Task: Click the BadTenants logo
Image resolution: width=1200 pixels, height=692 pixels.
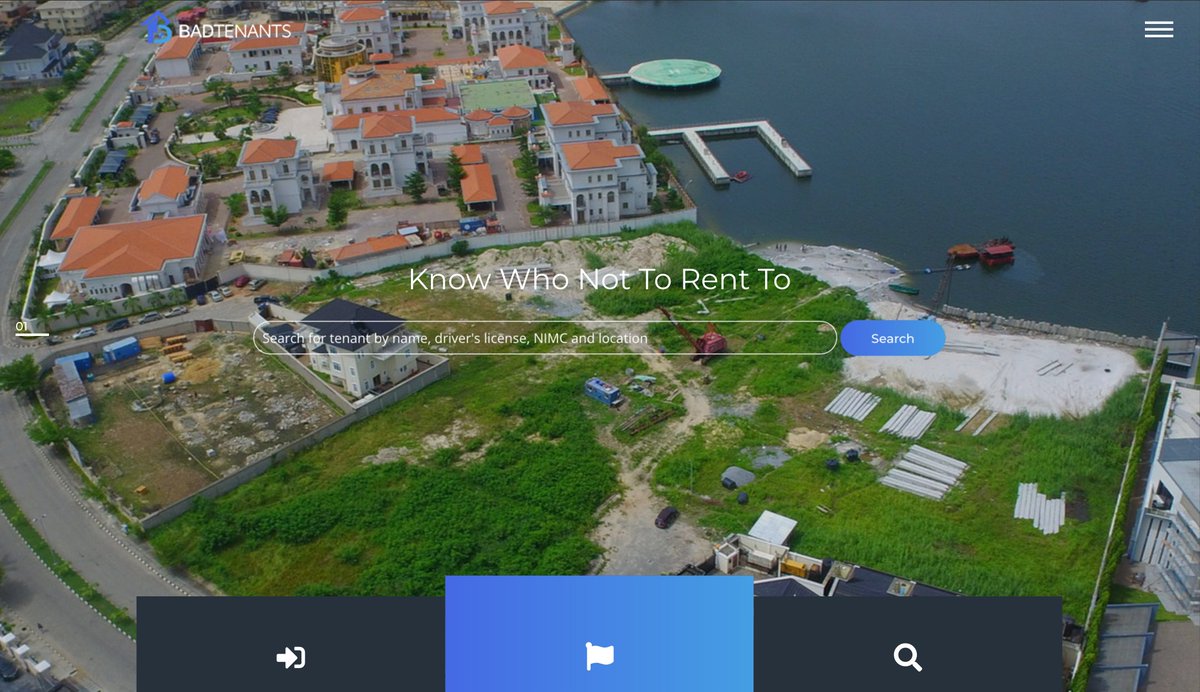Action: coord(217,29)
